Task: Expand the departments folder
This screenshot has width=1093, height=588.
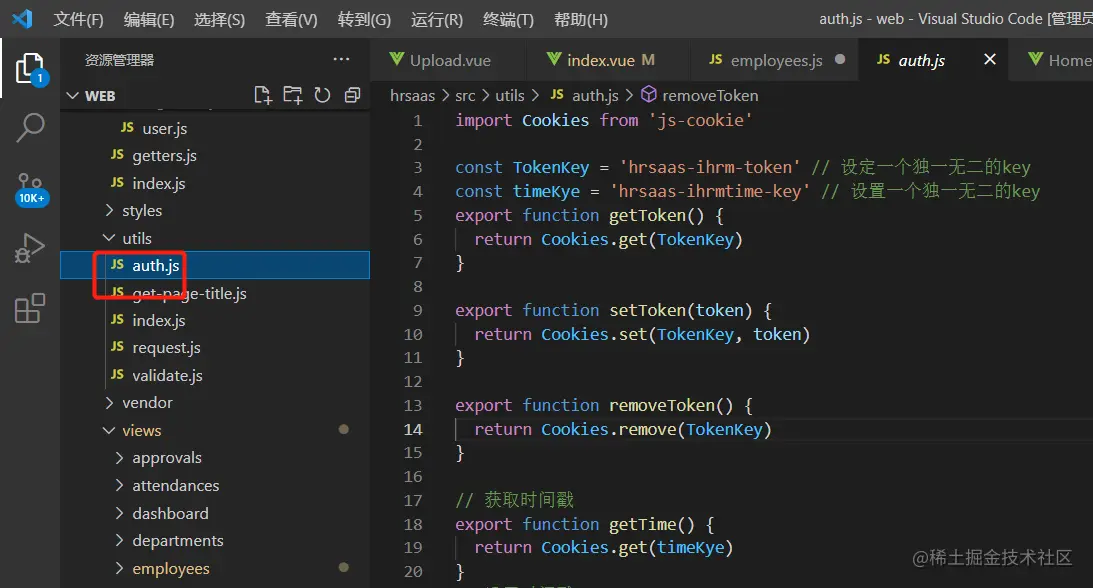Action: tap(119, 540)
